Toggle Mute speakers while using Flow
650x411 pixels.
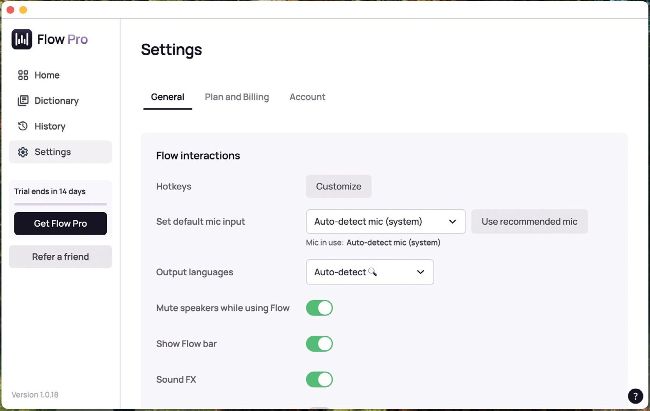tap(319, 308)
